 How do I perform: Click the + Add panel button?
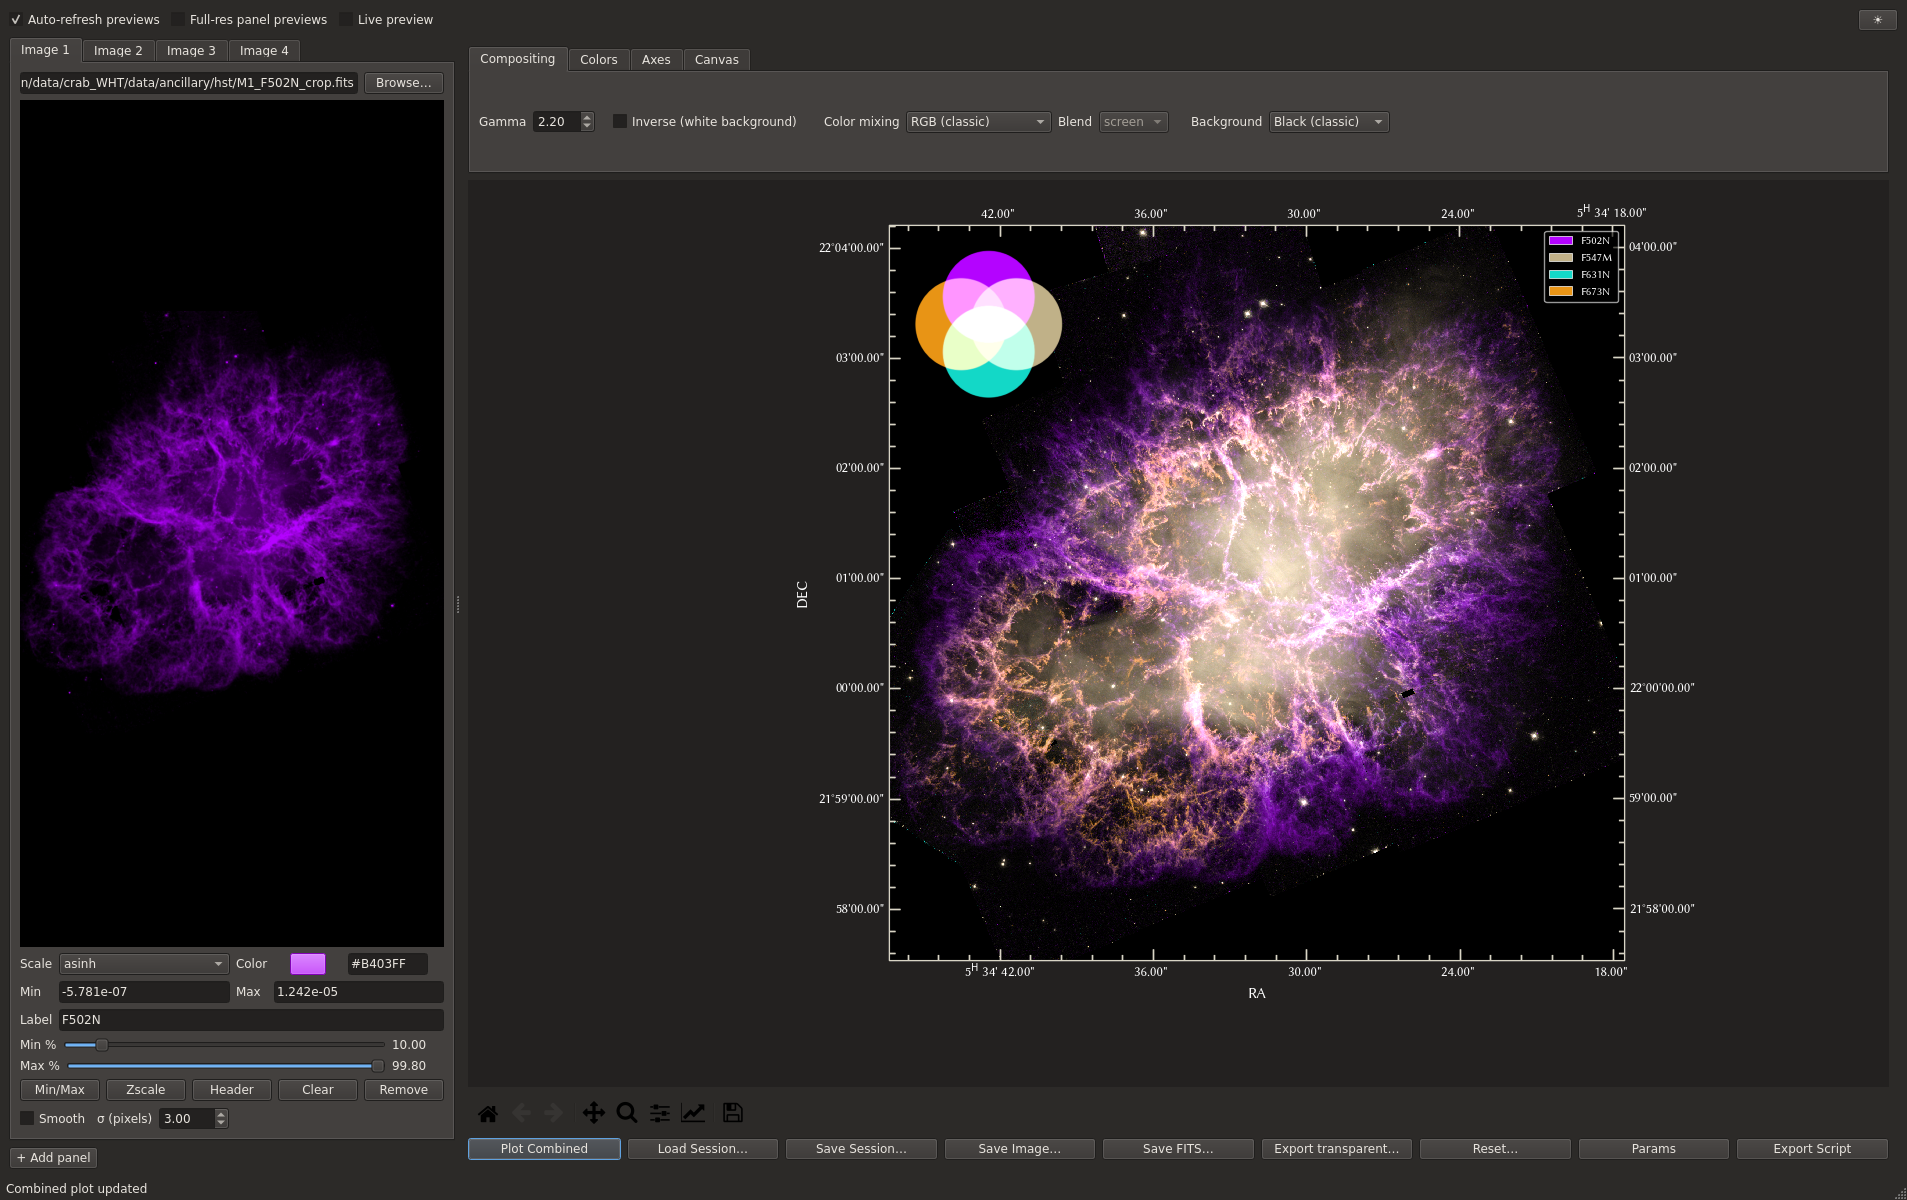coord(54,1158)
